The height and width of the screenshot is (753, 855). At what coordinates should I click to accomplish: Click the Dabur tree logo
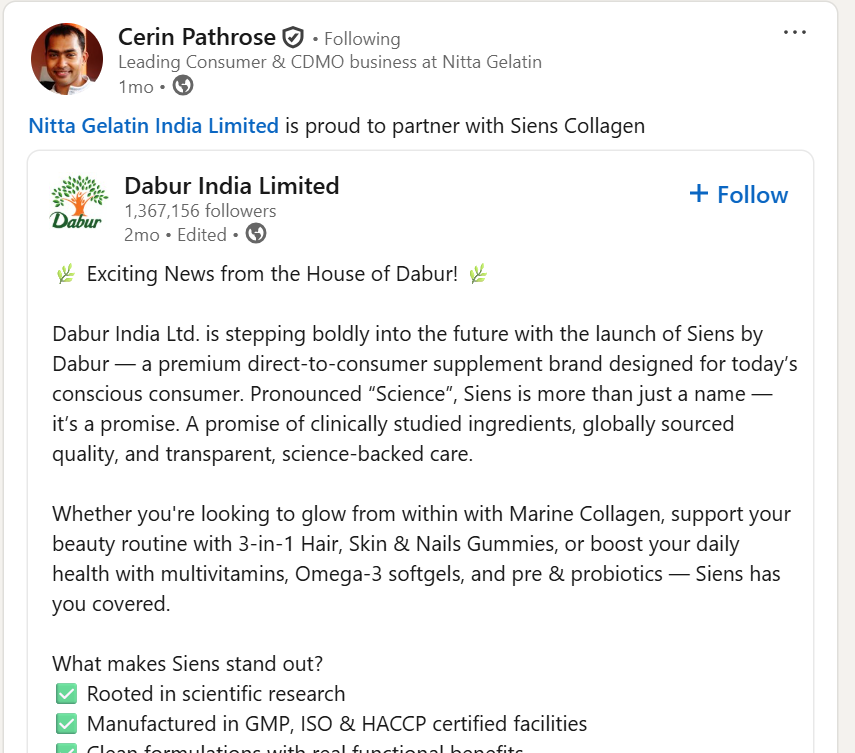[x=77, y=203]
